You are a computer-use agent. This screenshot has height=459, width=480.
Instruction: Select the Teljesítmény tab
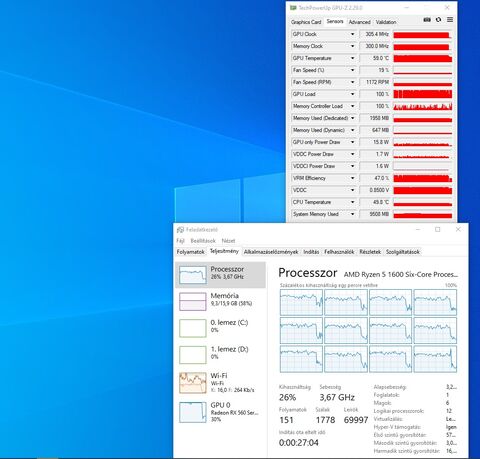click(224, 251)
